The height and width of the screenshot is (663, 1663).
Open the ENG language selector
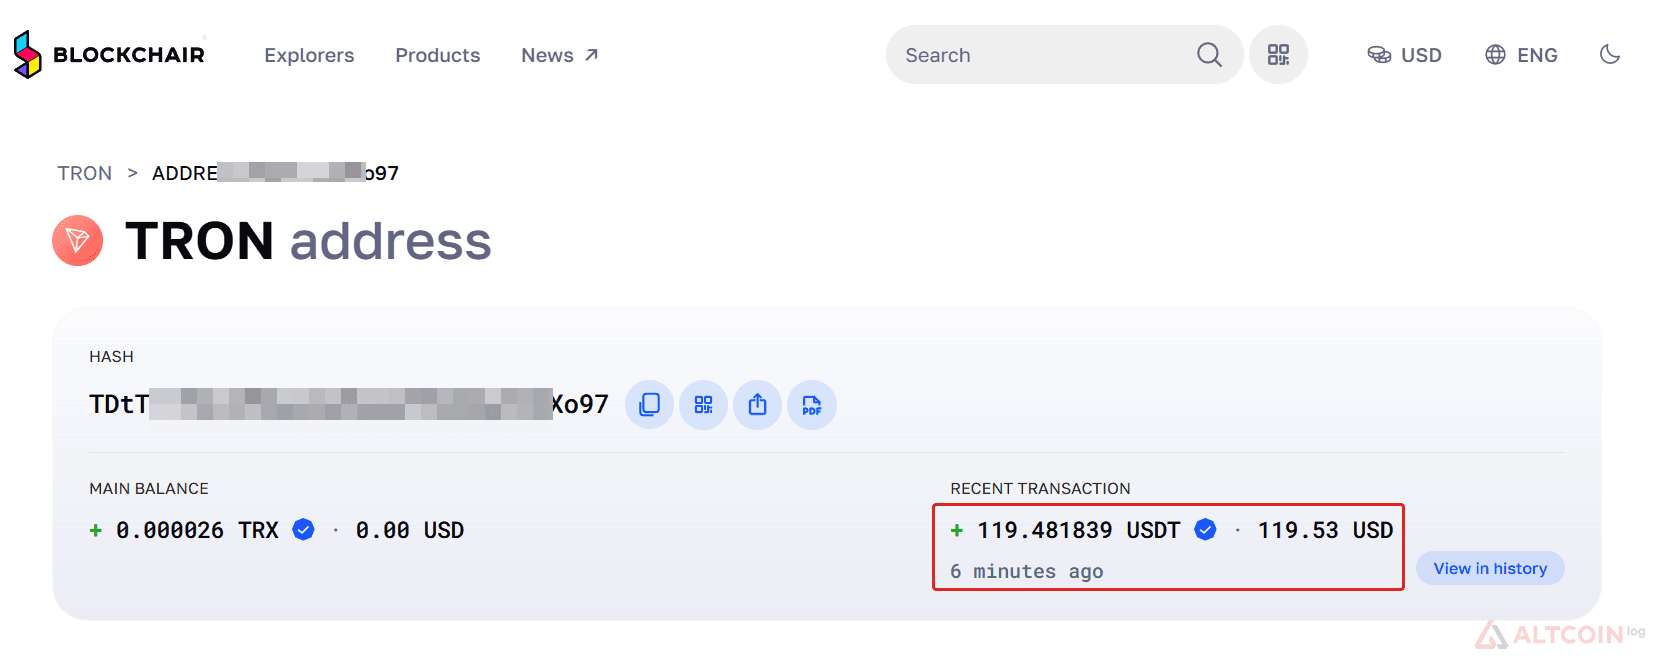point(1521,55)
